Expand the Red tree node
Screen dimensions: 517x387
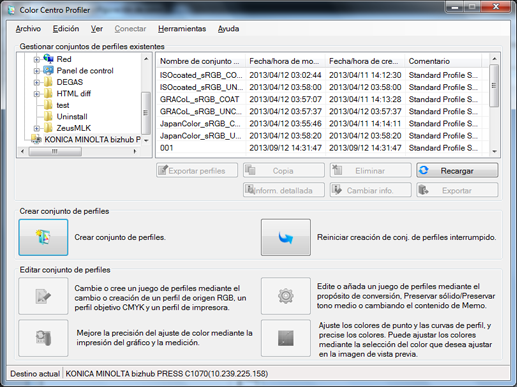[x=36, y=59]
